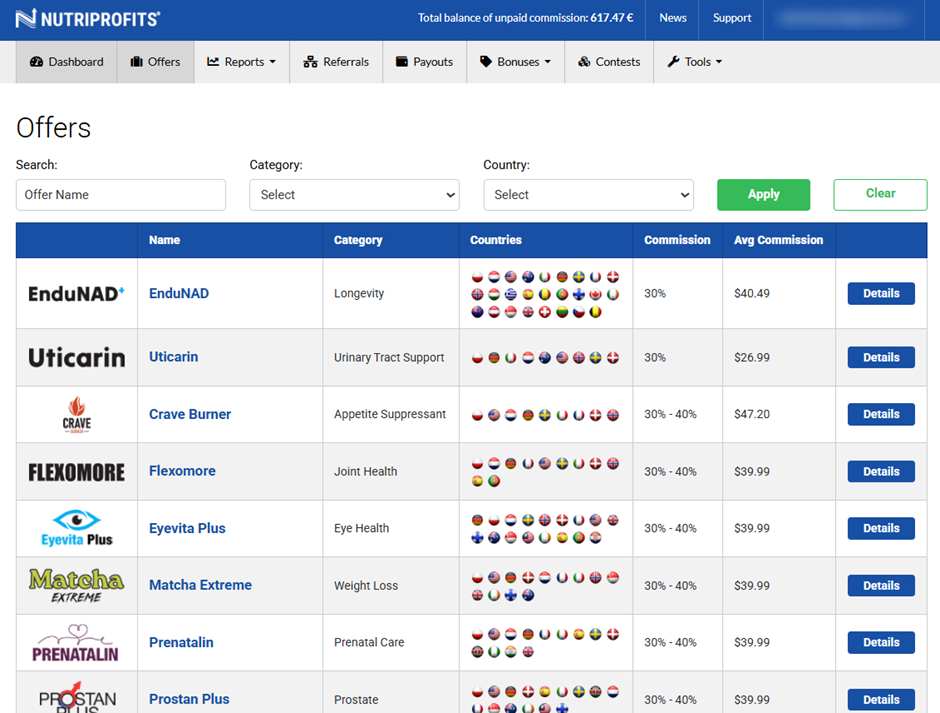This screenshot has width=940, height=713.
Task: Focus the Offer Name search field
Action: tap(121, 195)
